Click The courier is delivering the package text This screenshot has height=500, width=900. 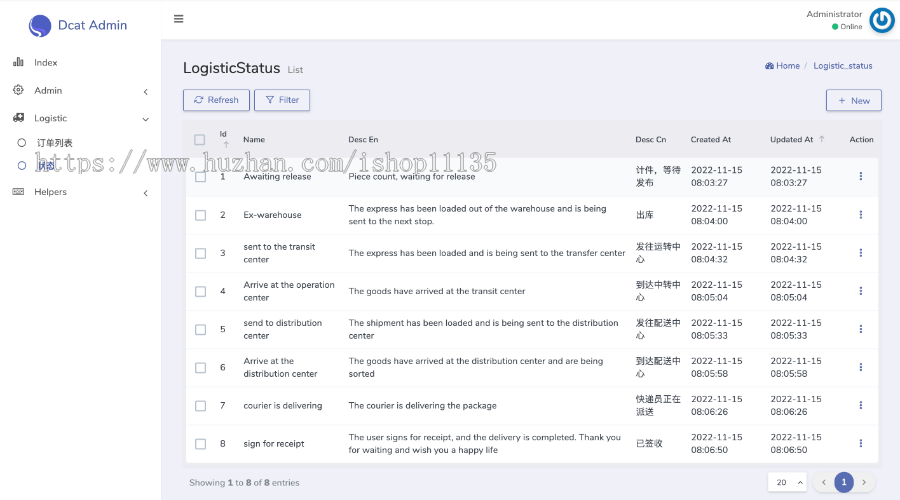point(422,405)
